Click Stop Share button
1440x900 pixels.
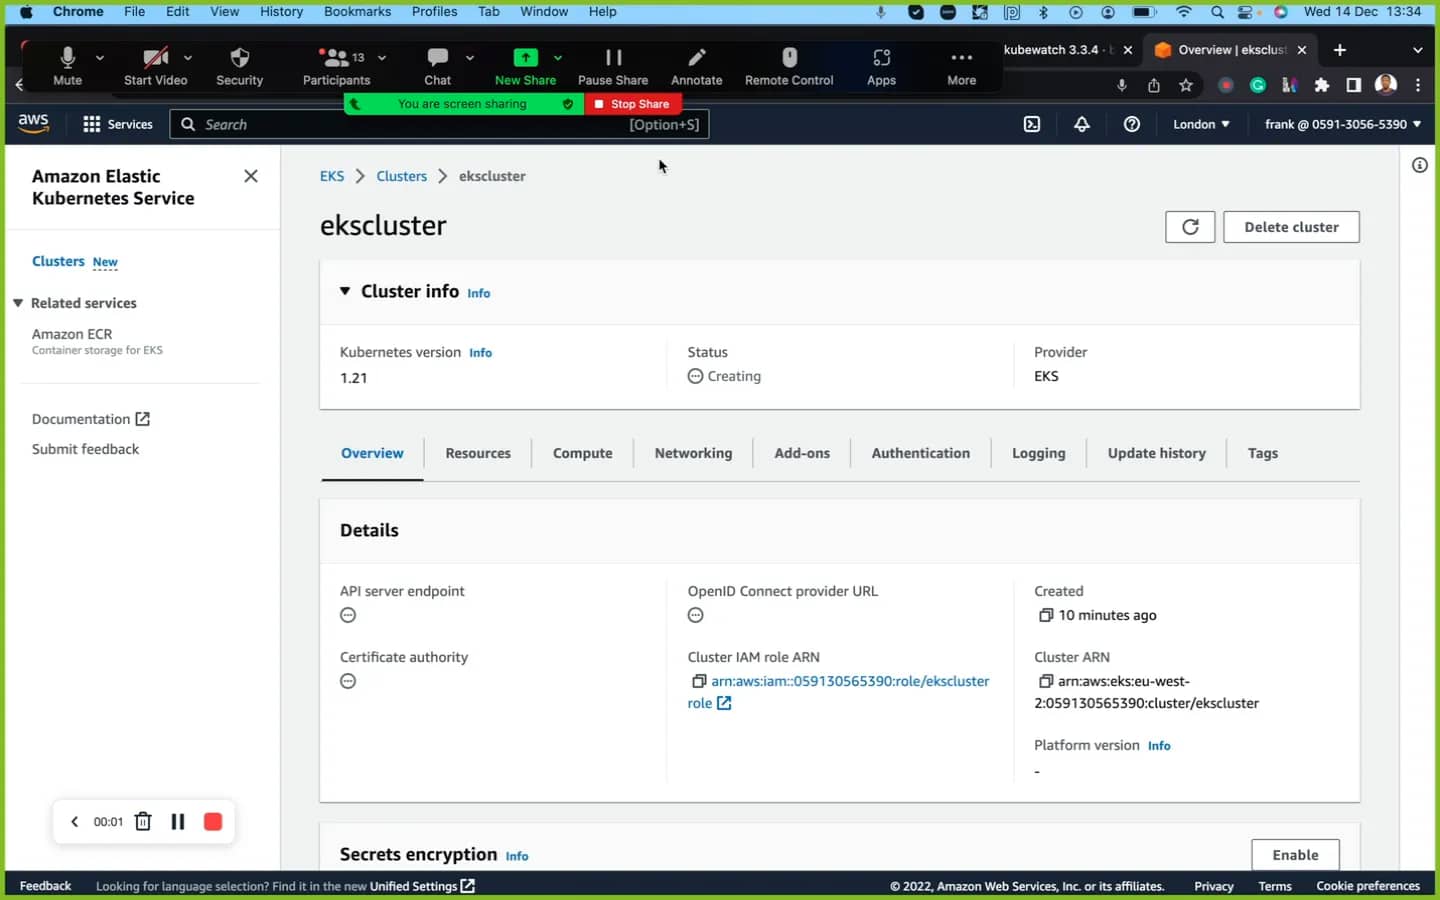pyautogui.click(x=632, y=104)
